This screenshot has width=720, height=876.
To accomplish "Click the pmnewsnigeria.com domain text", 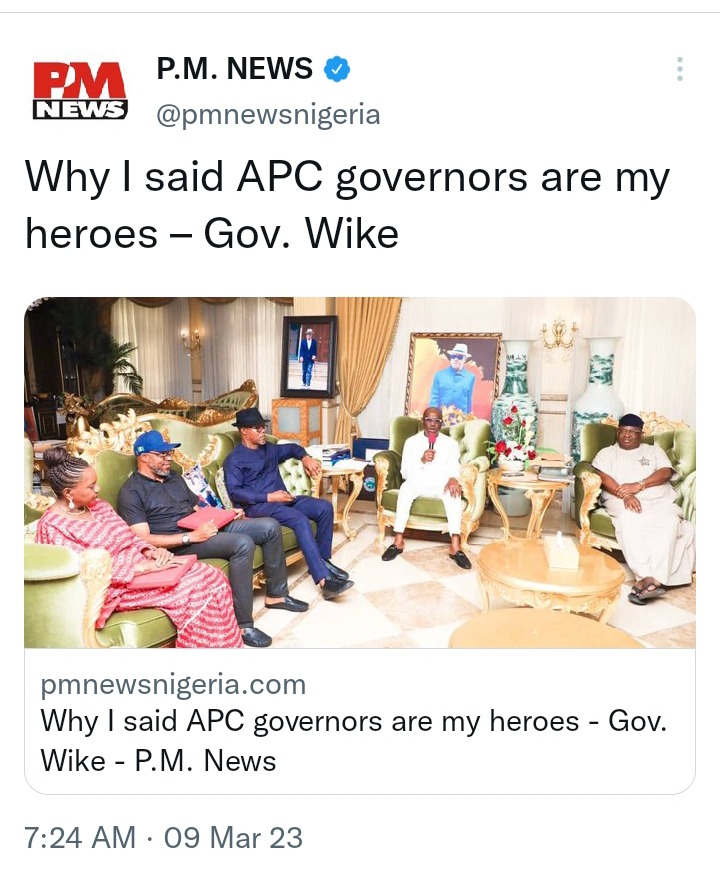I will click(x=173, y=685).
